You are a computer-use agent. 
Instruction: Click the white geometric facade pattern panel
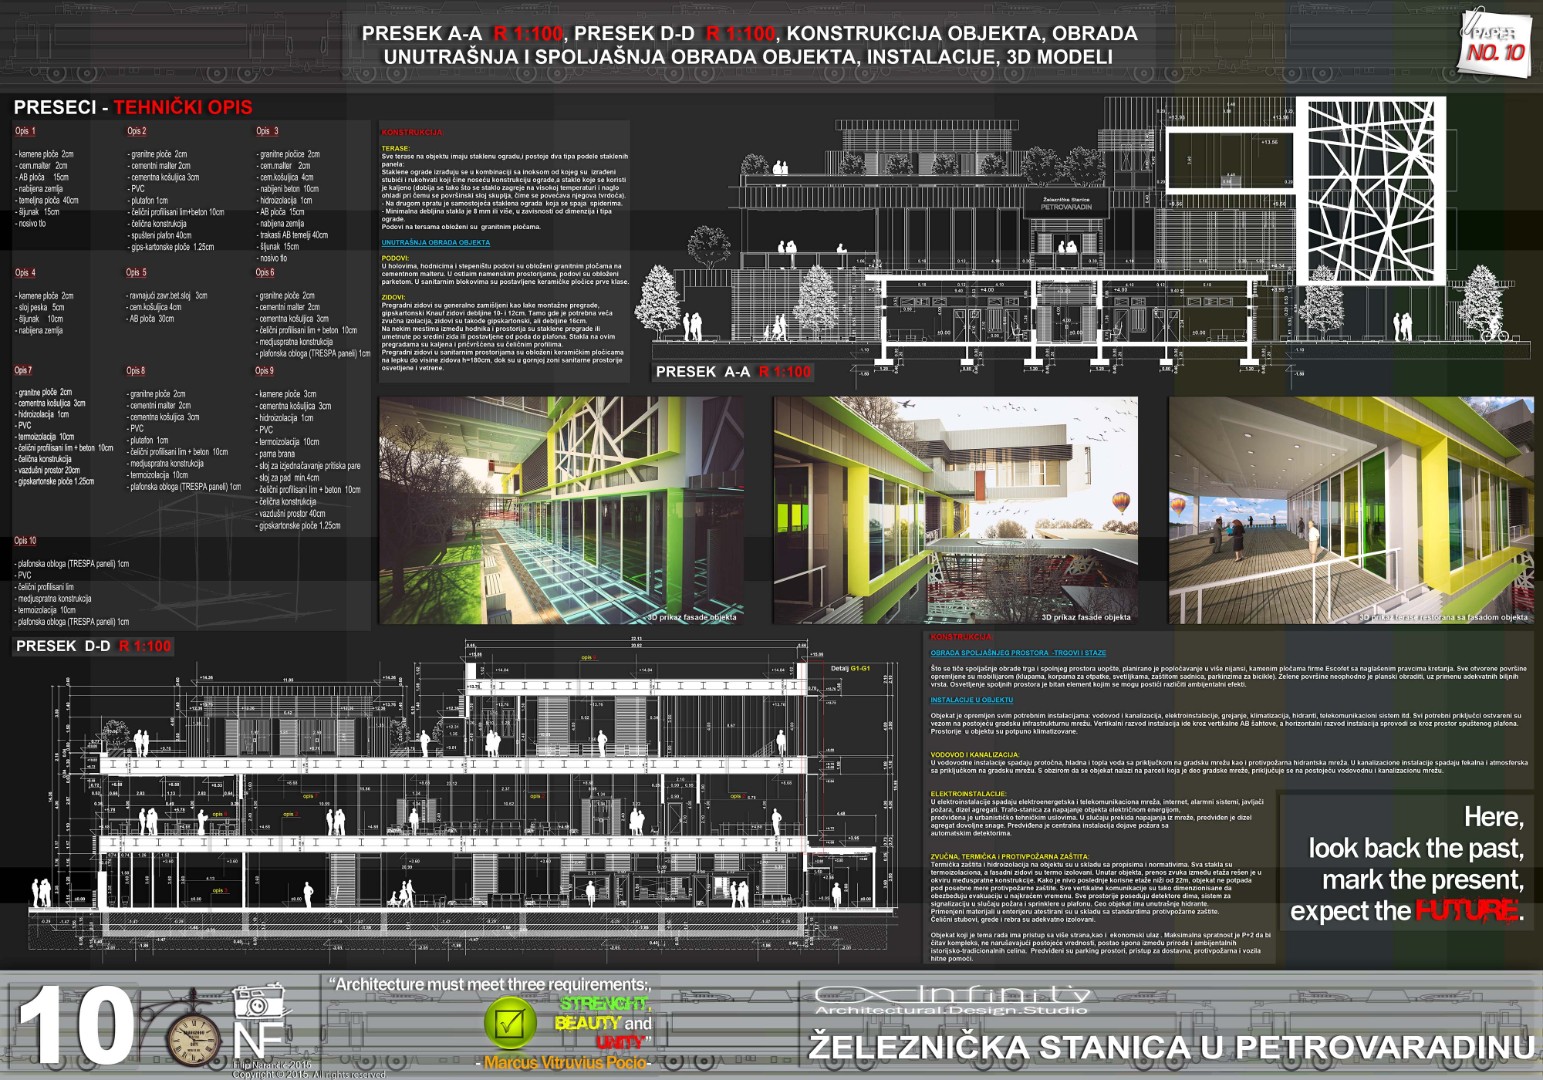click(x=1375, y=190)
